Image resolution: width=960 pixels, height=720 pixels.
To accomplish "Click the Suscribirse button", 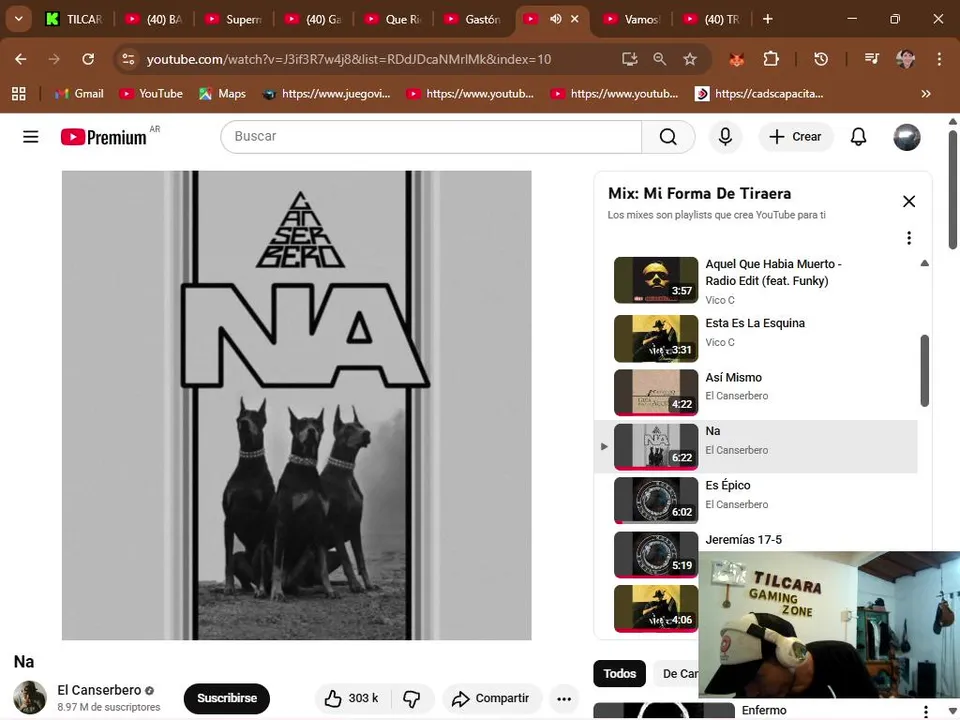I will (x=227, y=698).
